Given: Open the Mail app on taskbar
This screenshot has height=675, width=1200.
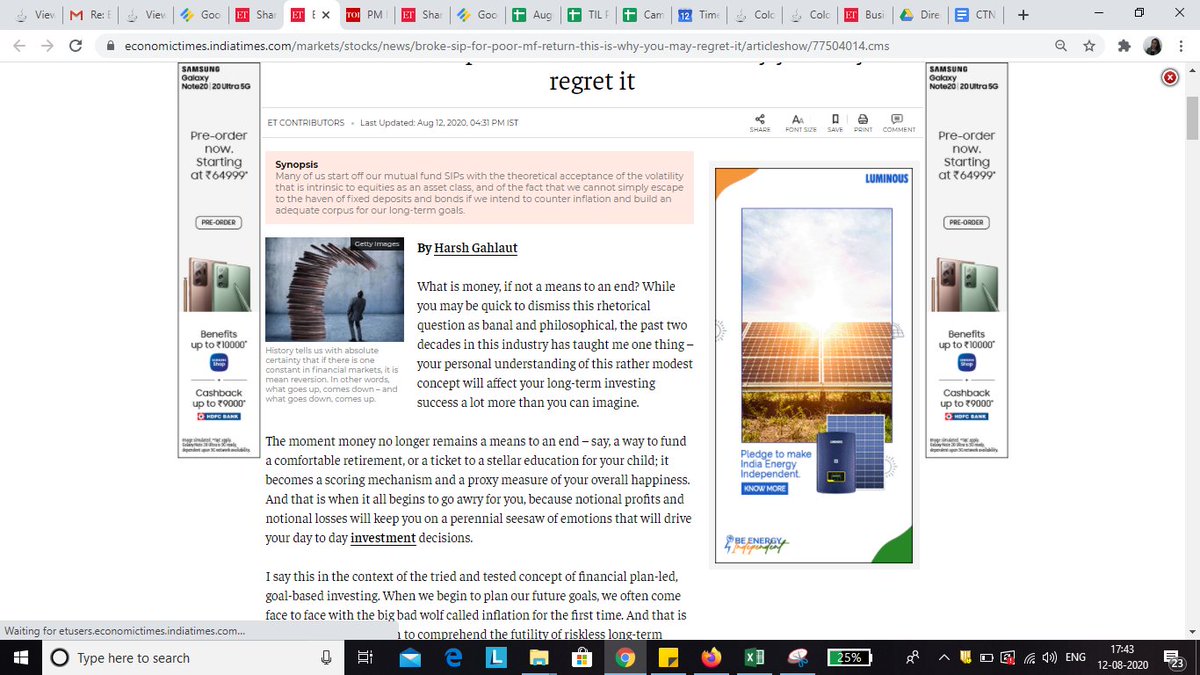Looking at the screenshot, I should (409, 657).
